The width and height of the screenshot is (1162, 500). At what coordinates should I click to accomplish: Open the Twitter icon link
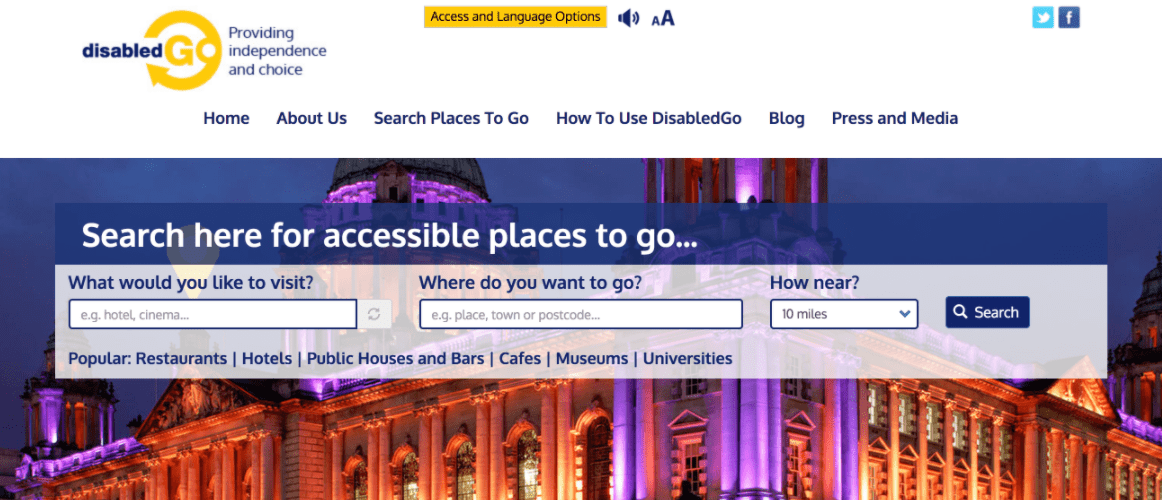click(1043, 17)
